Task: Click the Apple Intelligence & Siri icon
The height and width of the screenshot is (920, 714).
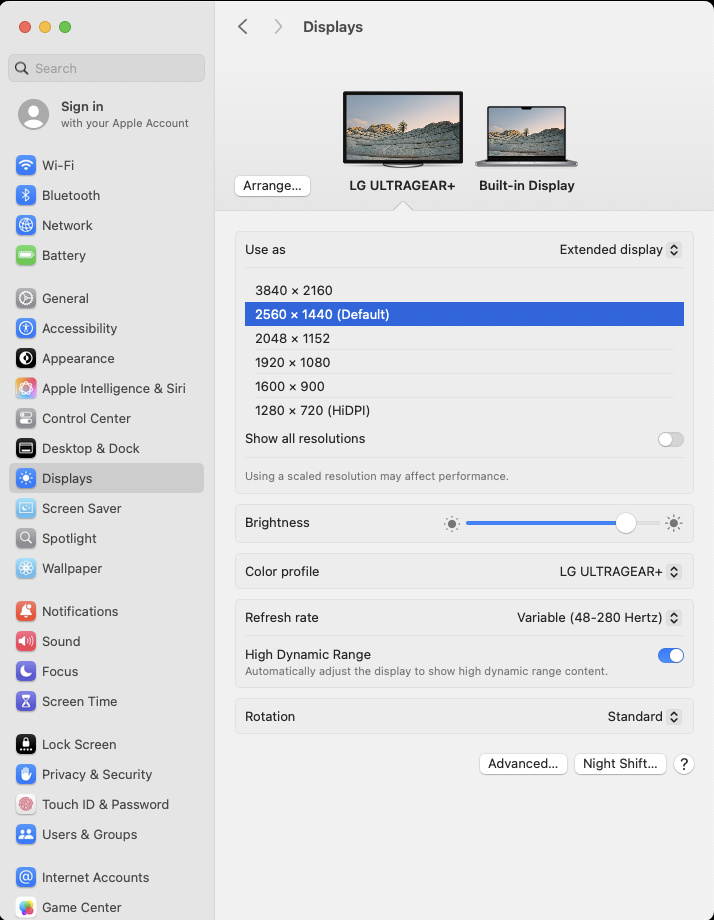Action: (26, 388)
